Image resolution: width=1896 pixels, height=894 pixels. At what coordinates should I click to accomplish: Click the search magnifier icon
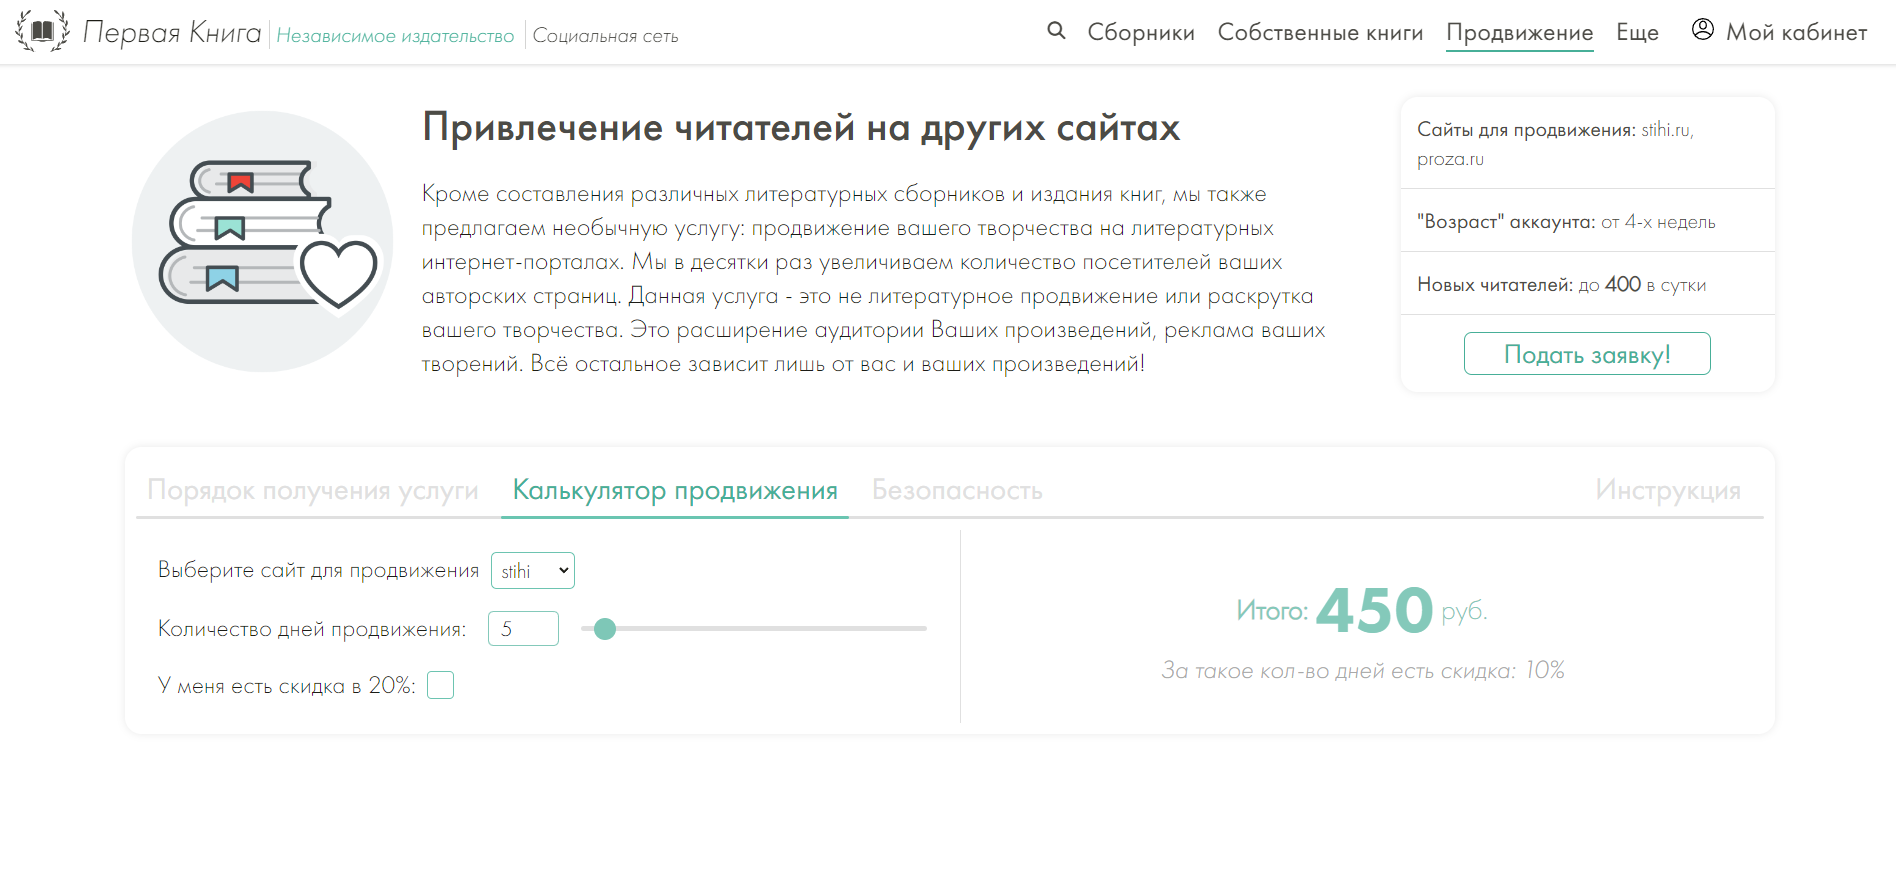(1056, 31)
